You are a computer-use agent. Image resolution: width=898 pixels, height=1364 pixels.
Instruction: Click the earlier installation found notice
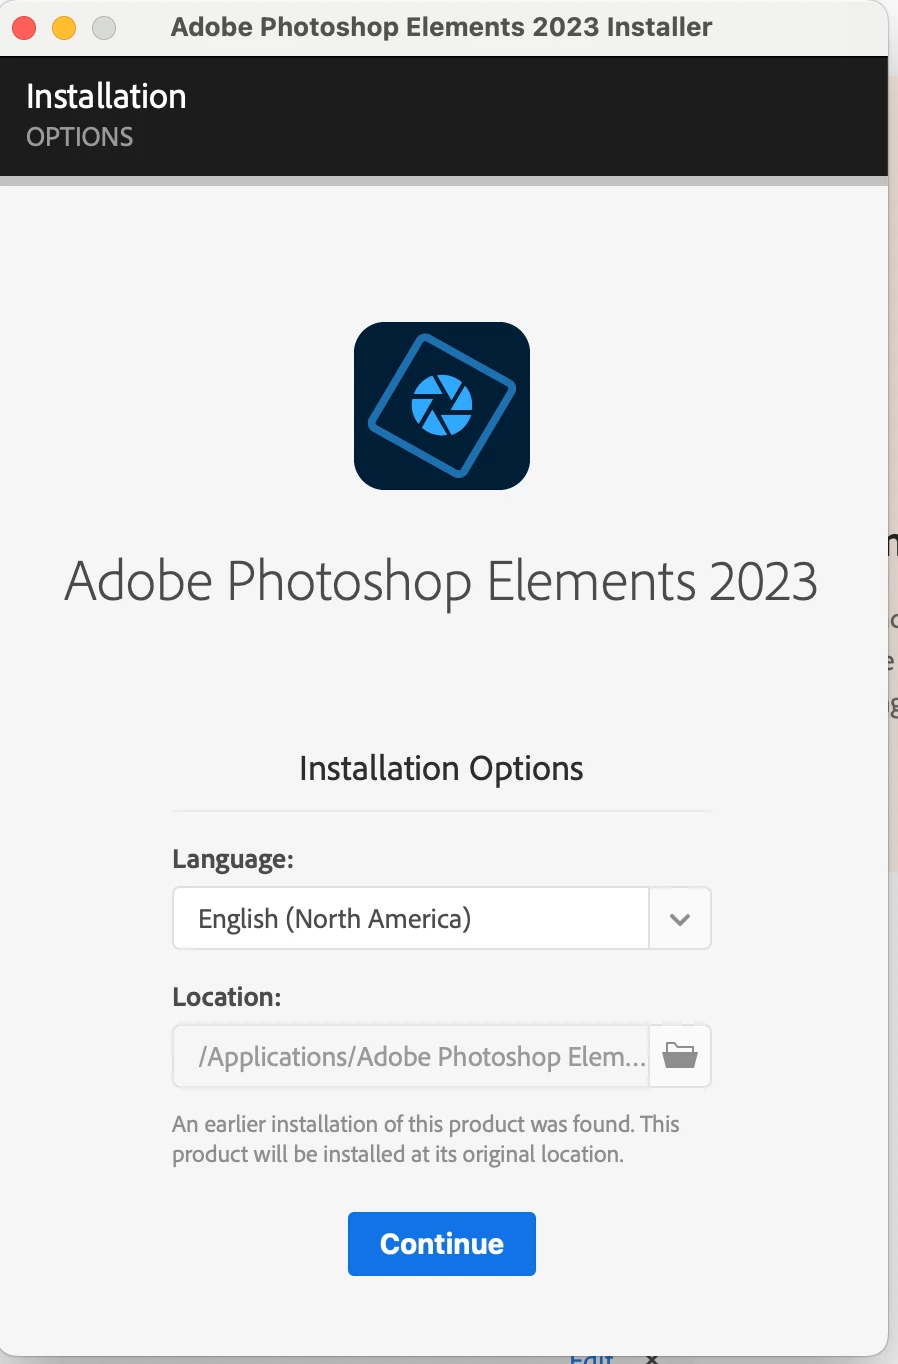click(x=426, y=1139)
